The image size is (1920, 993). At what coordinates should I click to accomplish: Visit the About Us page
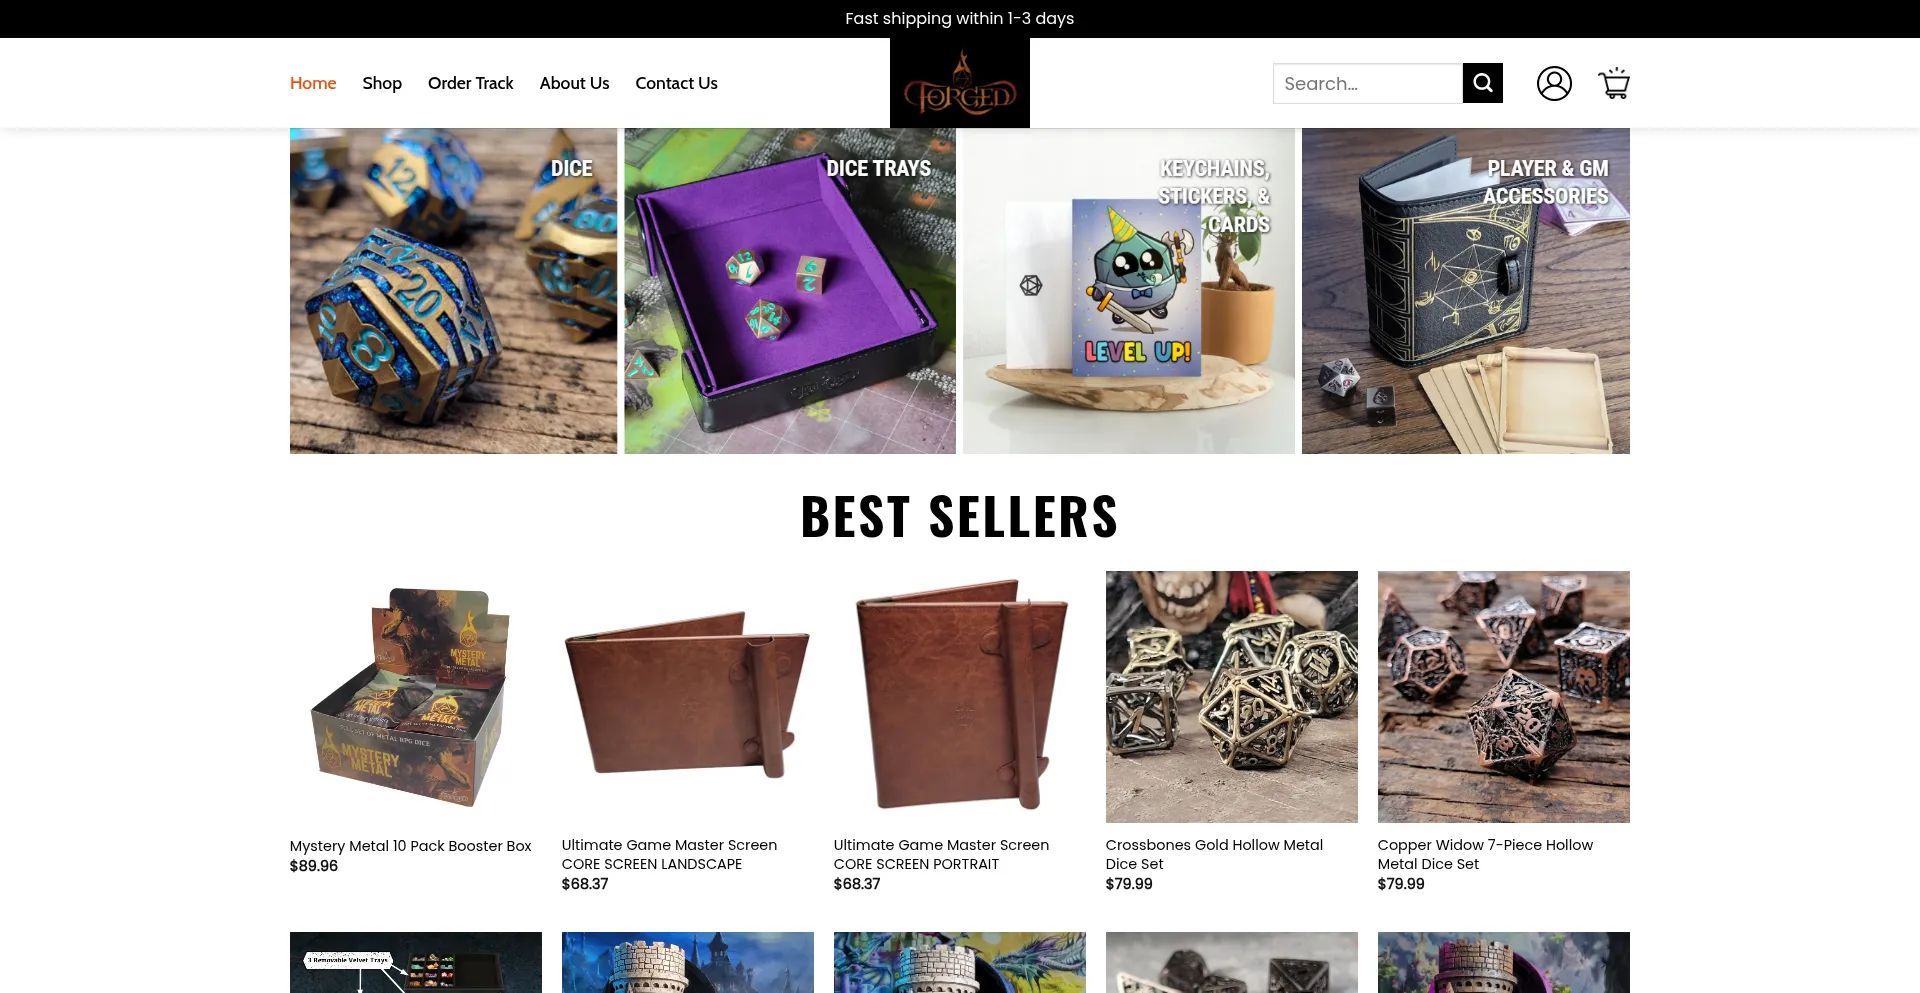point(574,83)
